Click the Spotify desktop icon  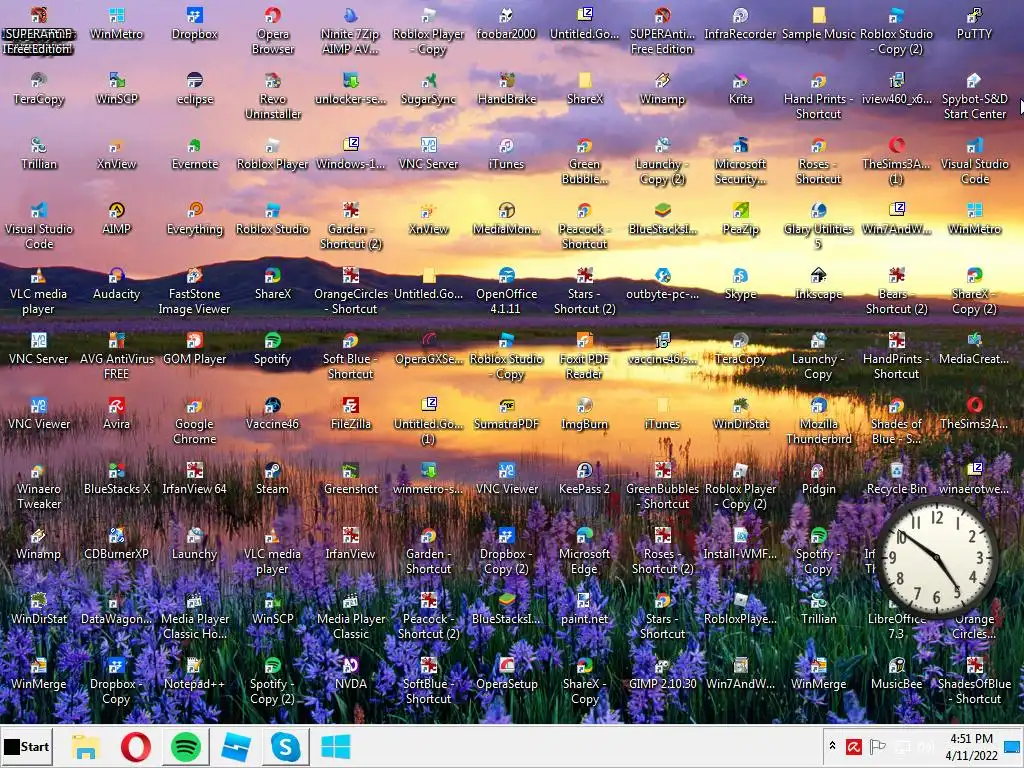tap(272, 349)
